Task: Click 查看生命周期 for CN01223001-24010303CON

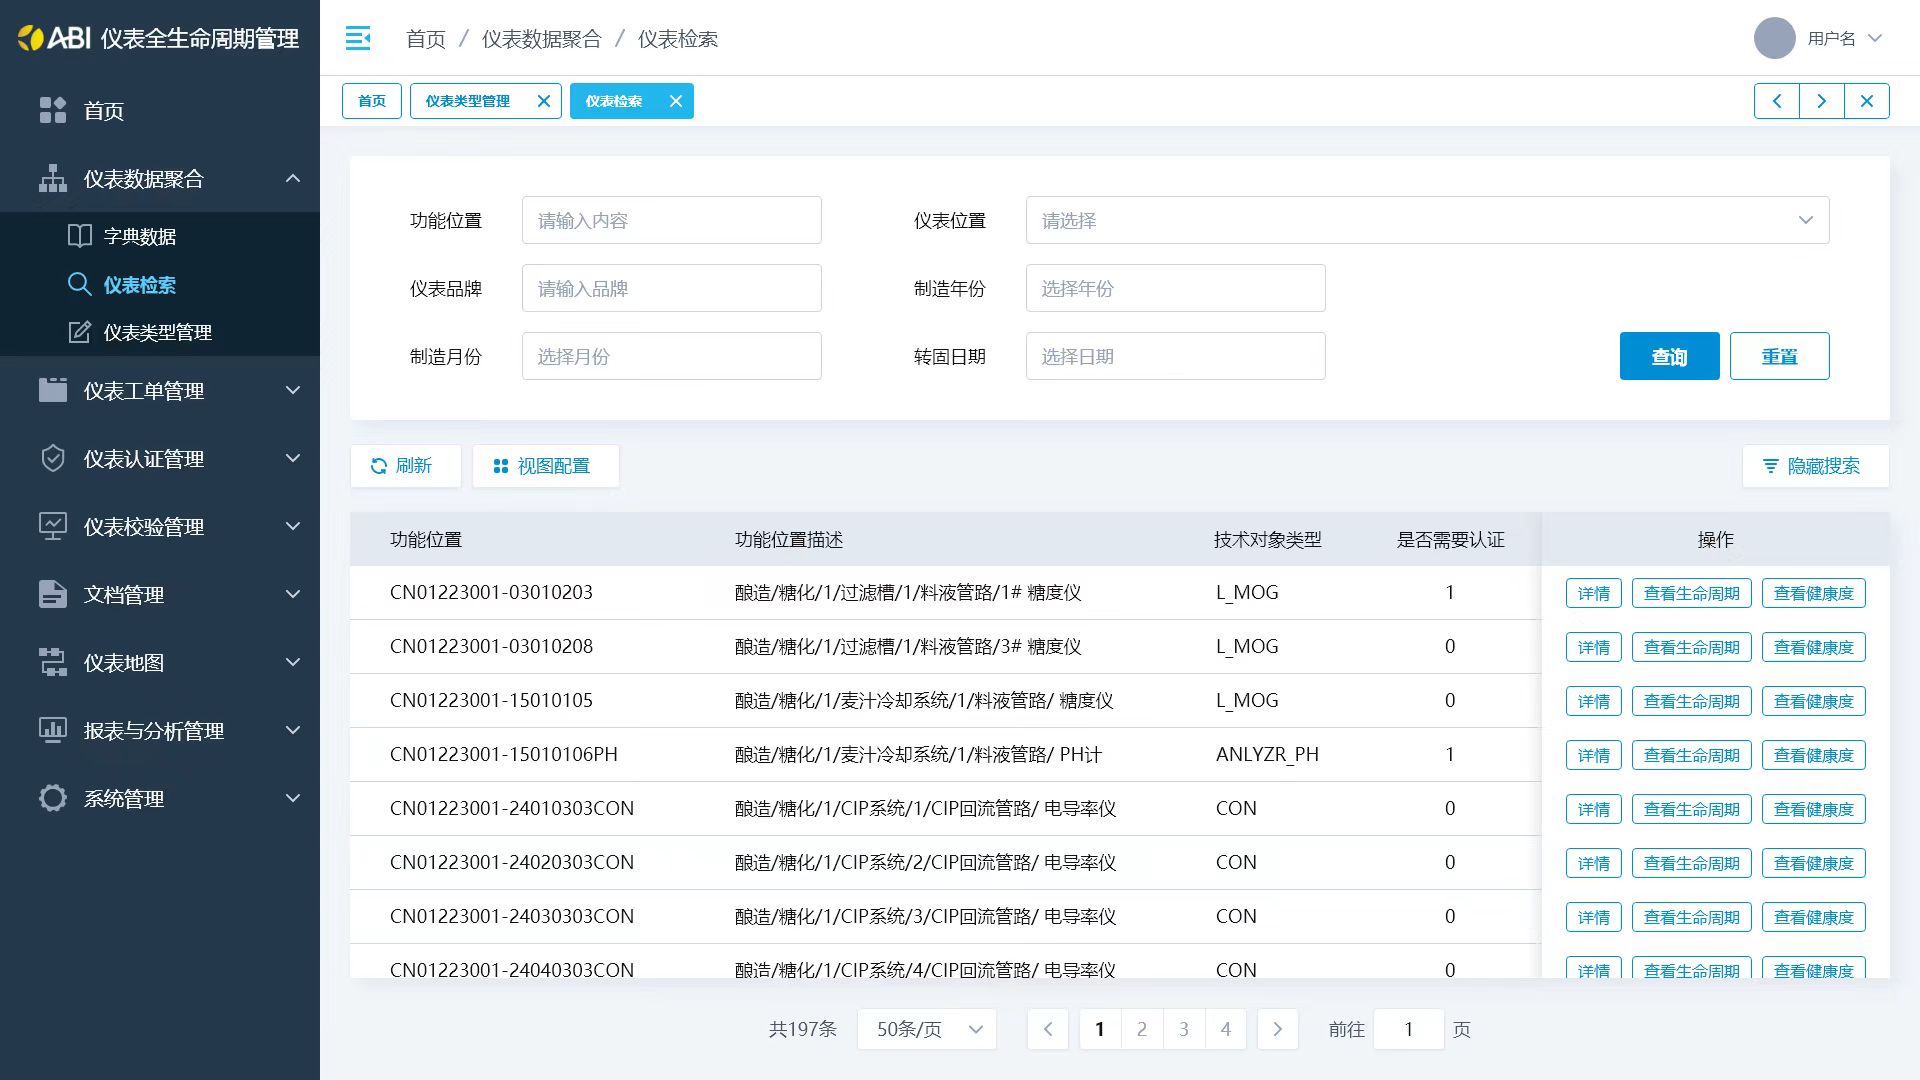Action: pos(1691,809)
